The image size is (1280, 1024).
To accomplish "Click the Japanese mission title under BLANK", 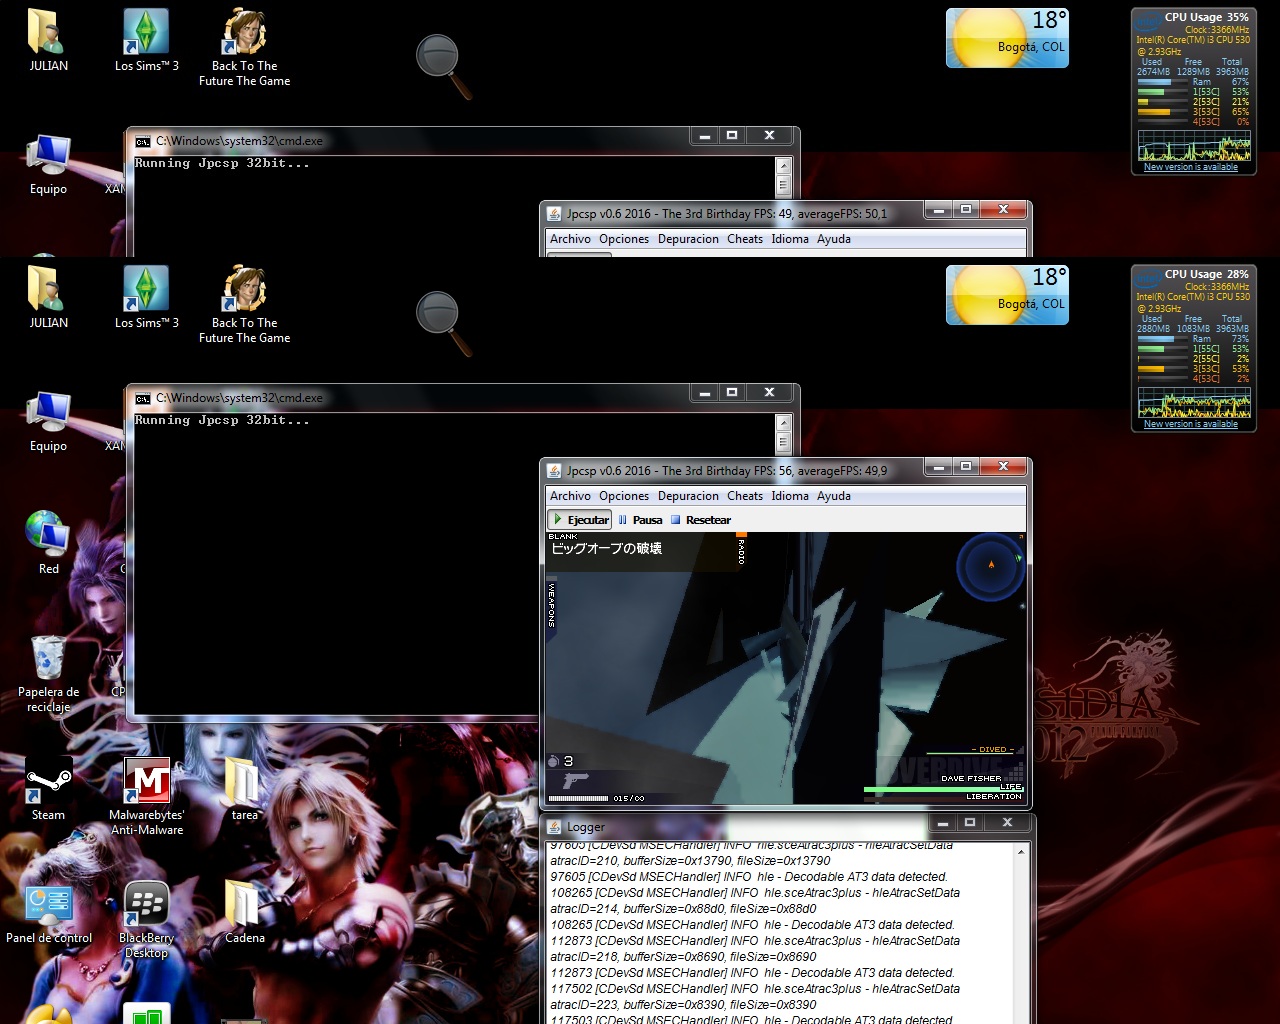I will tap(607, 549).
